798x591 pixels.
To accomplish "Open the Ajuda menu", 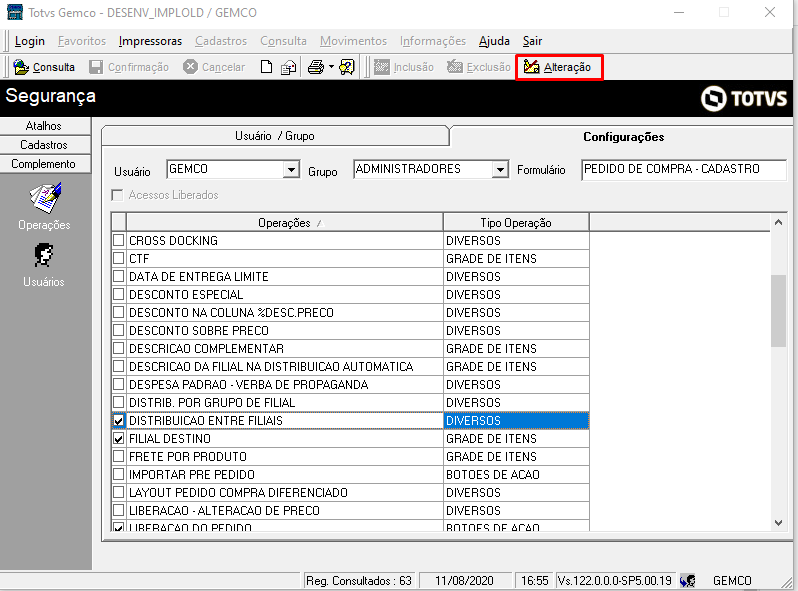I will click(x=494, y=41).
